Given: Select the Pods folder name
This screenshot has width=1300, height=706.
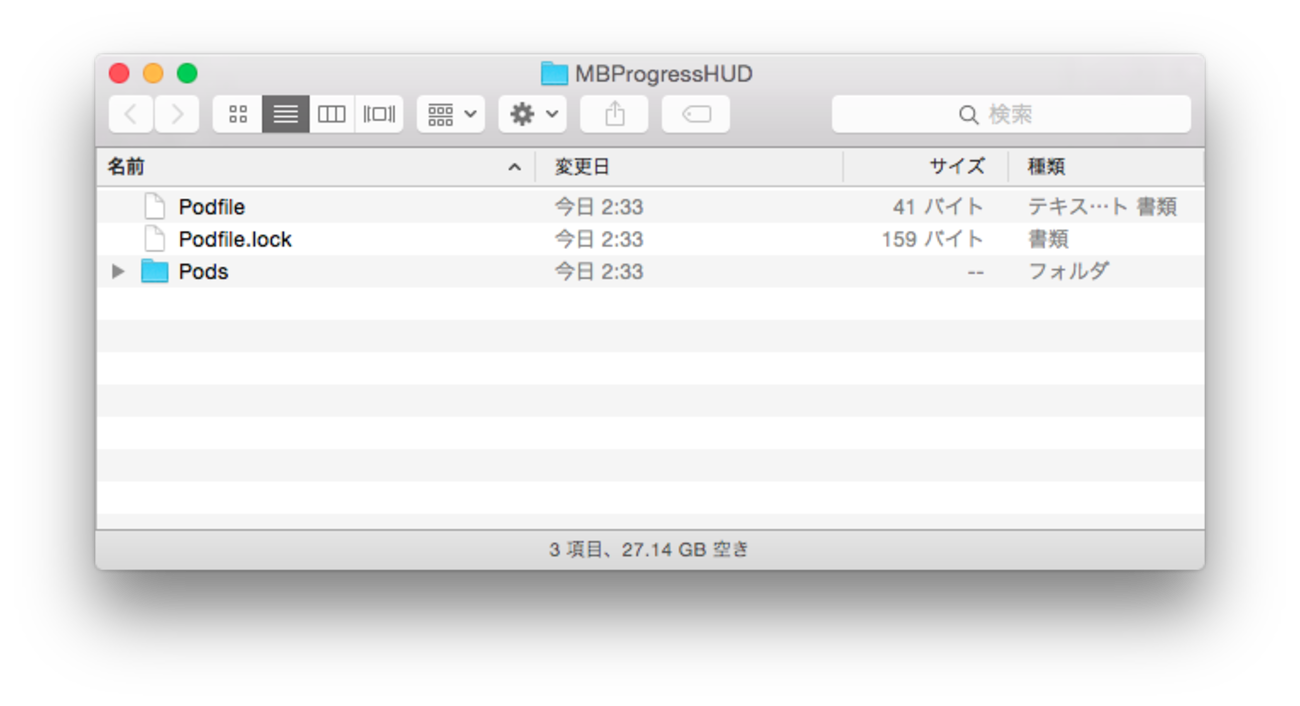Looking at the screenshot, I should [203, 271].
